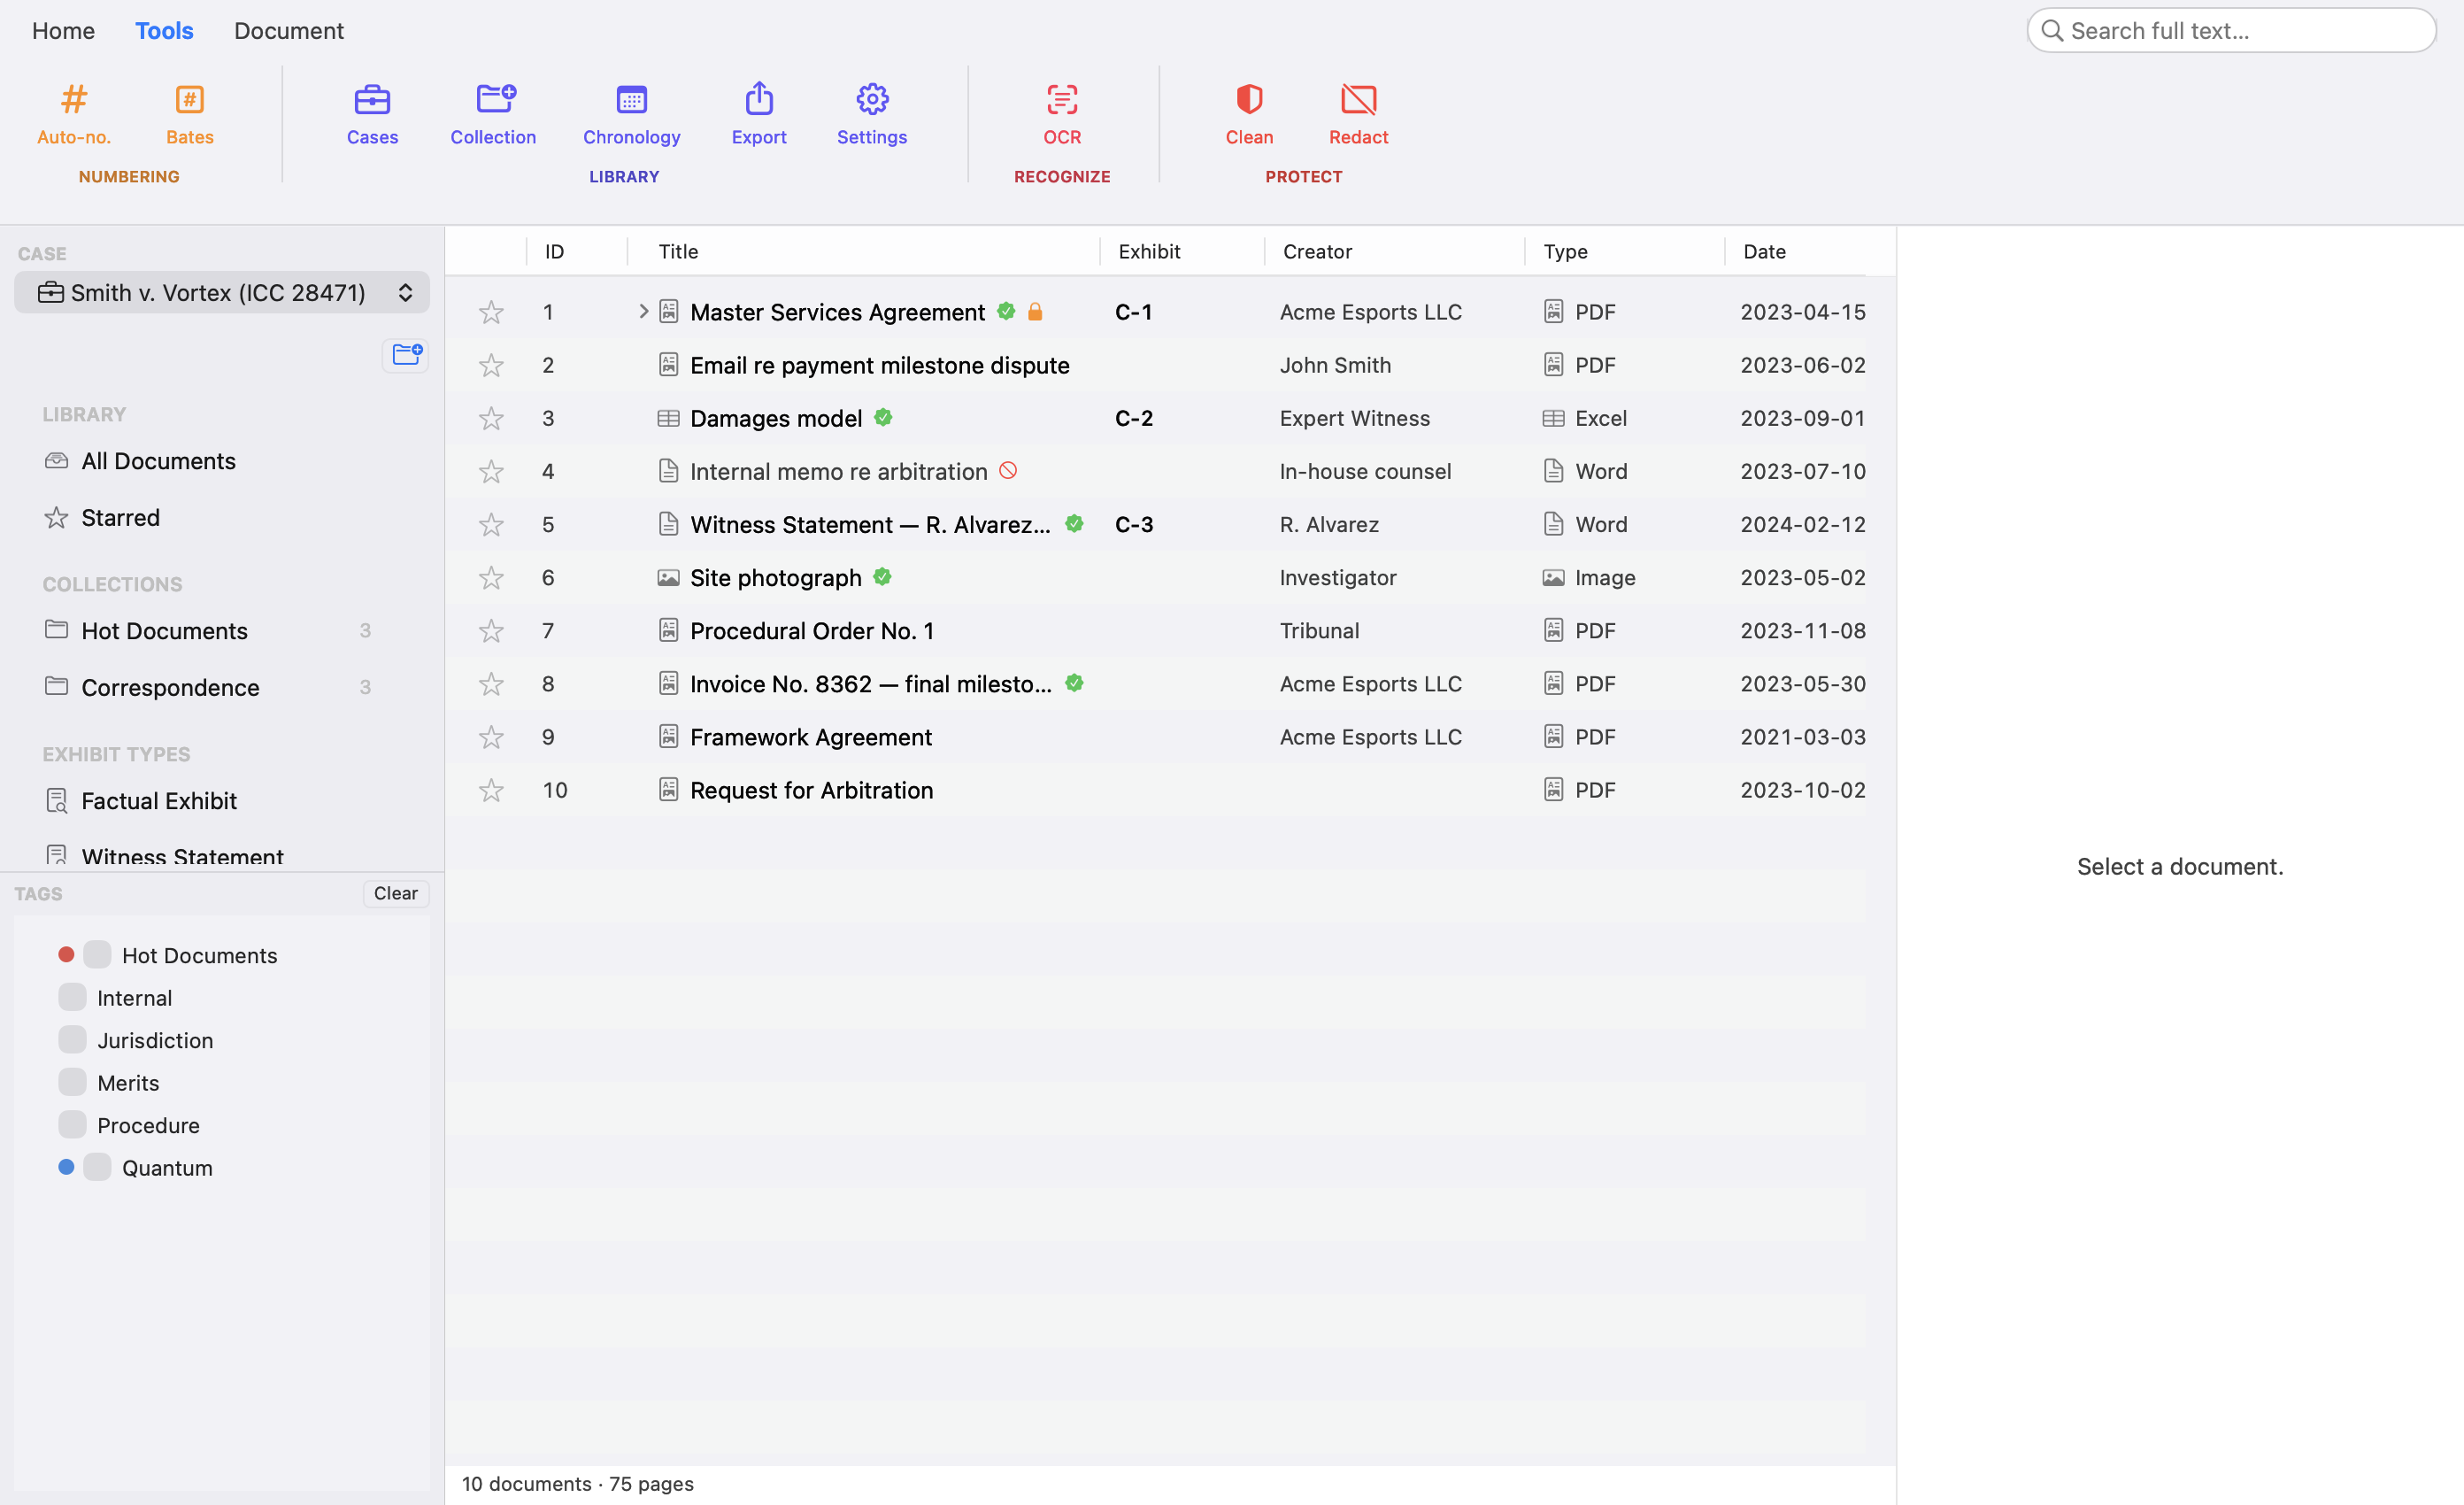
Task: Click the Search full text field
Action: click(x=2232, y=31)
